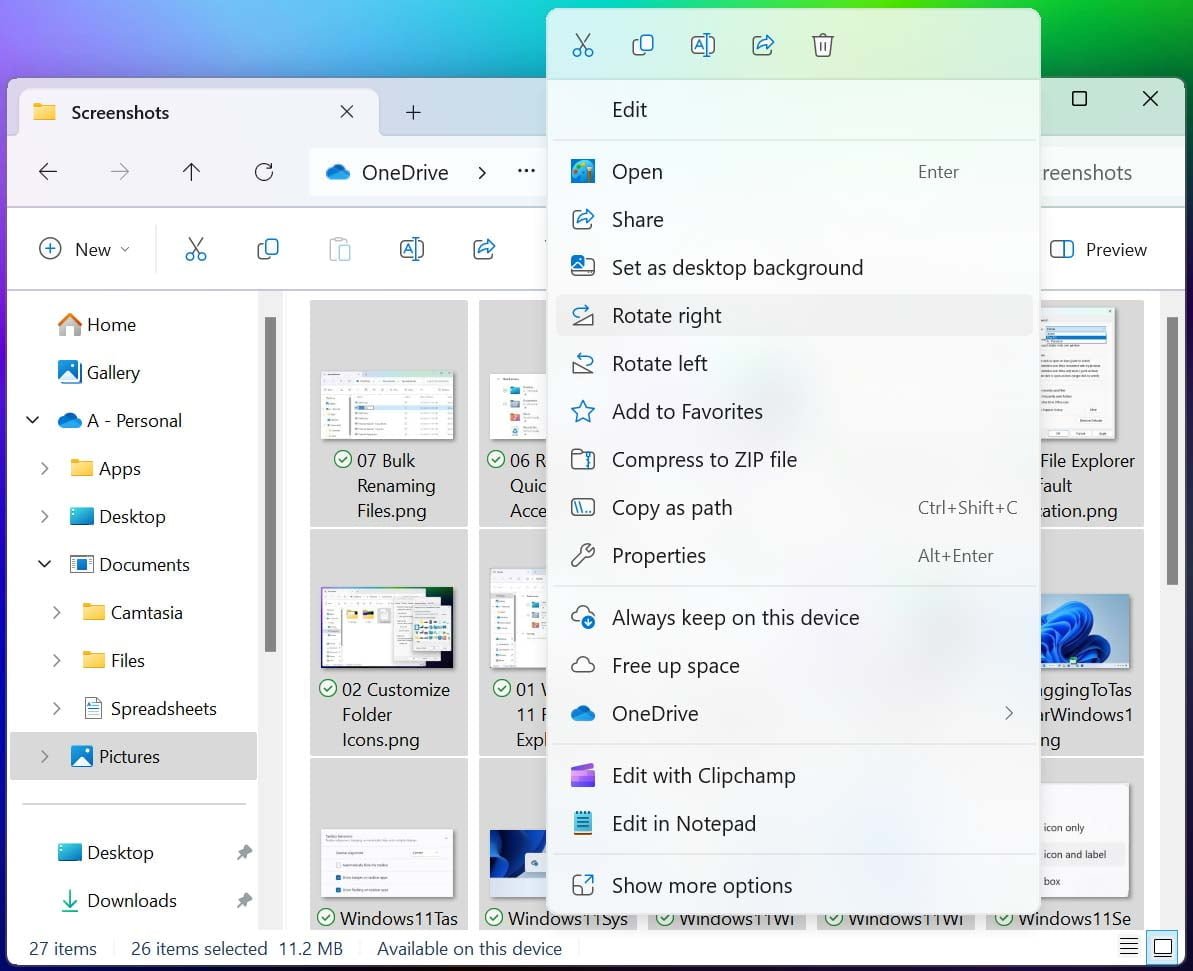Expand the OneDrive submenu in the context menu
1193x971 pixels.
(x=1009, y=713)
